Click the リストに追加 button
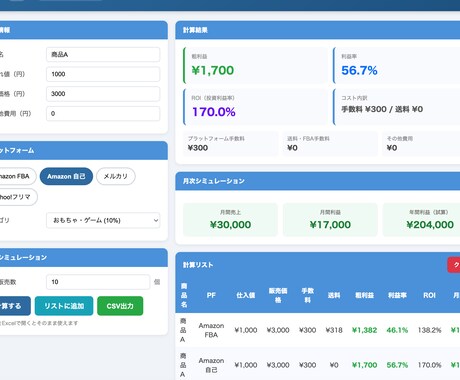Image resolution: width=460 pixels, height=380 pixels. click(x=64, y=306)
